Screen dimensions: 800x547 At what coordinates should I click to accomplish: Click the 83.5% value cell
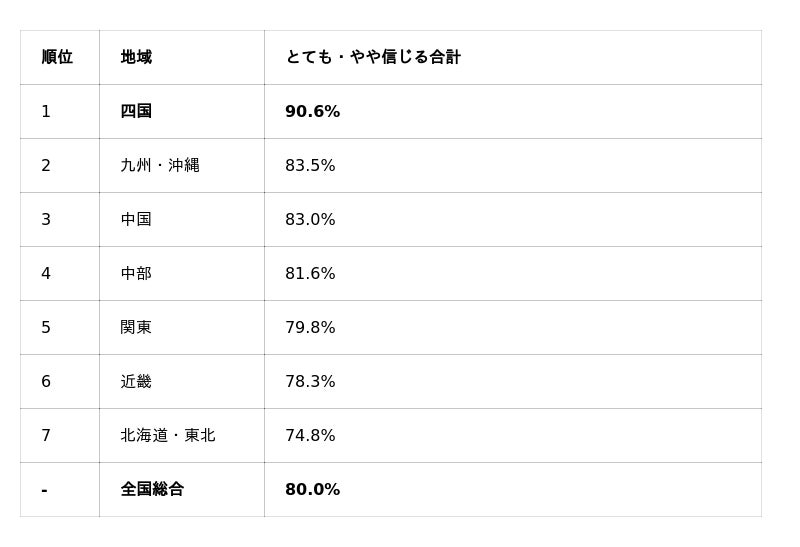[x=310, y=165]
